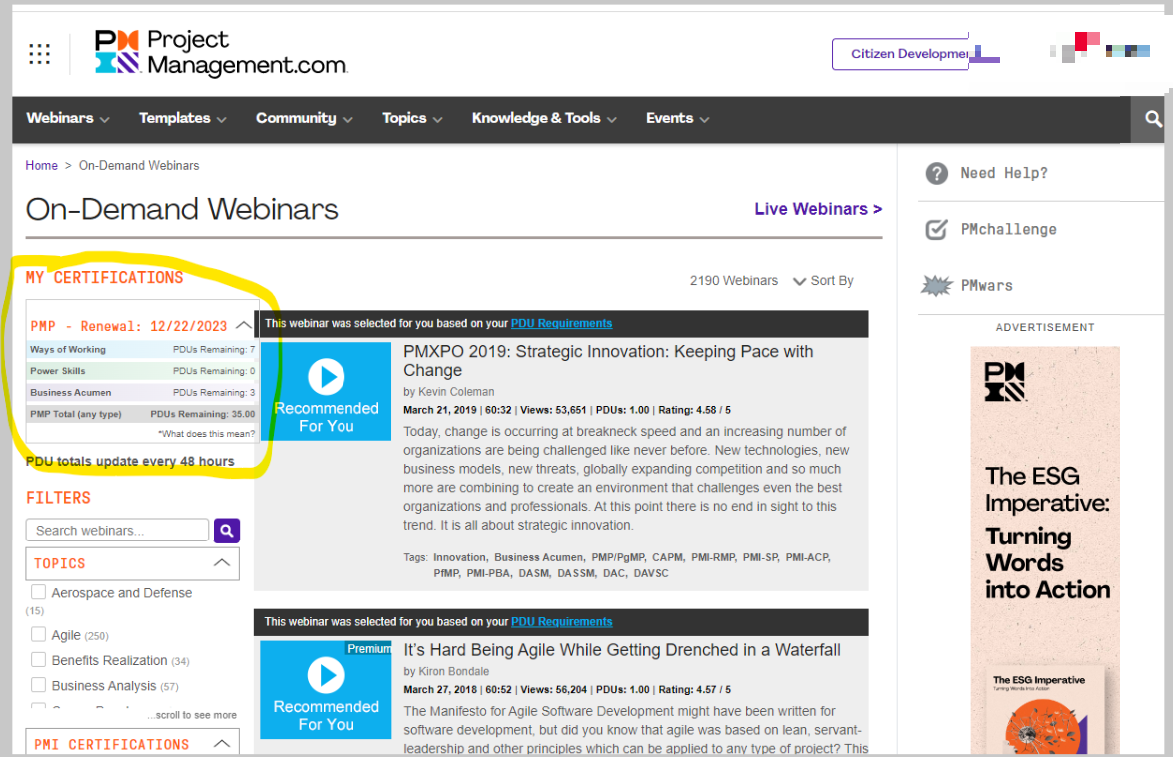Collapse the PMP Renewal certification panel
The height and width of the screenshot is (757, 1173).
243,325
